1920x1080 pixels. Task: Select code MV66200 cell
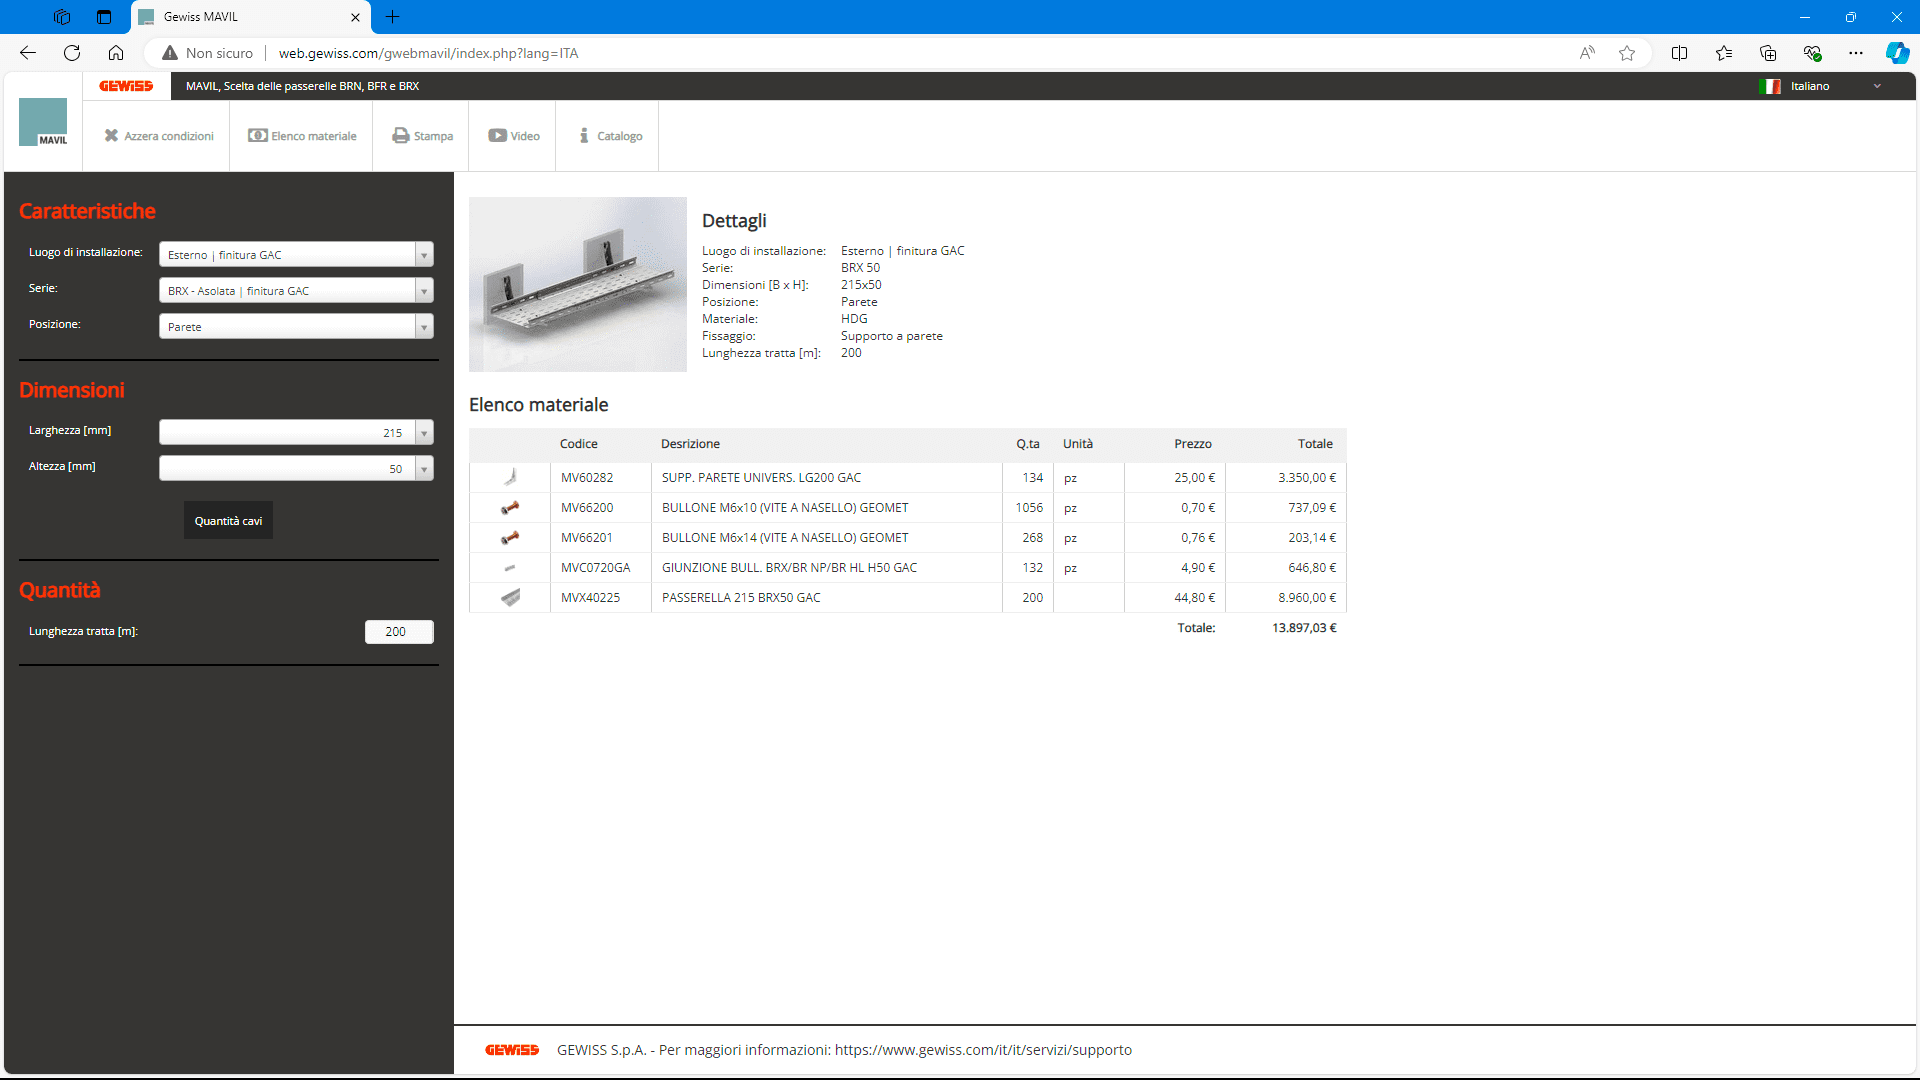tap(587, 508)
